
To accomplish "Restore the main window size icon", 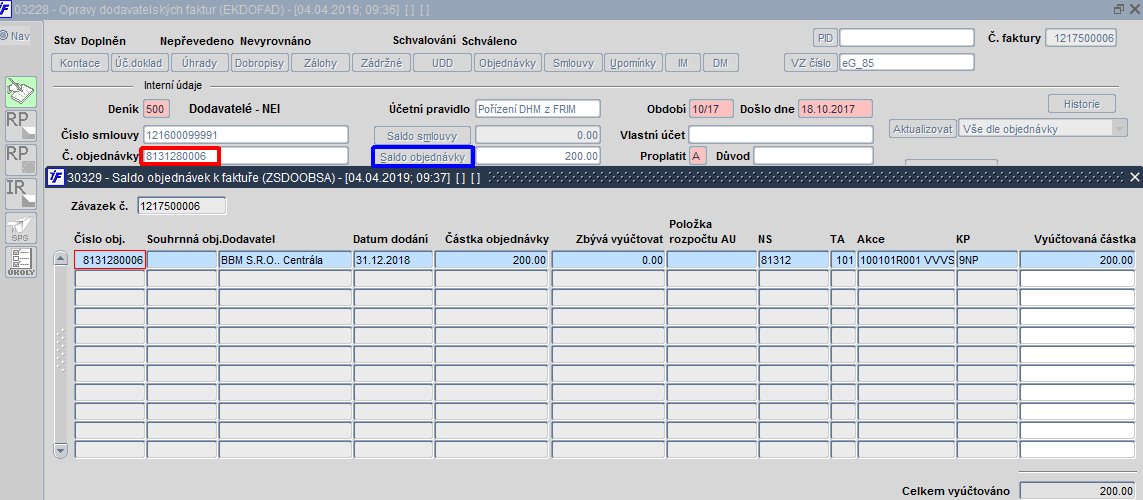I will pos(1120,9).
